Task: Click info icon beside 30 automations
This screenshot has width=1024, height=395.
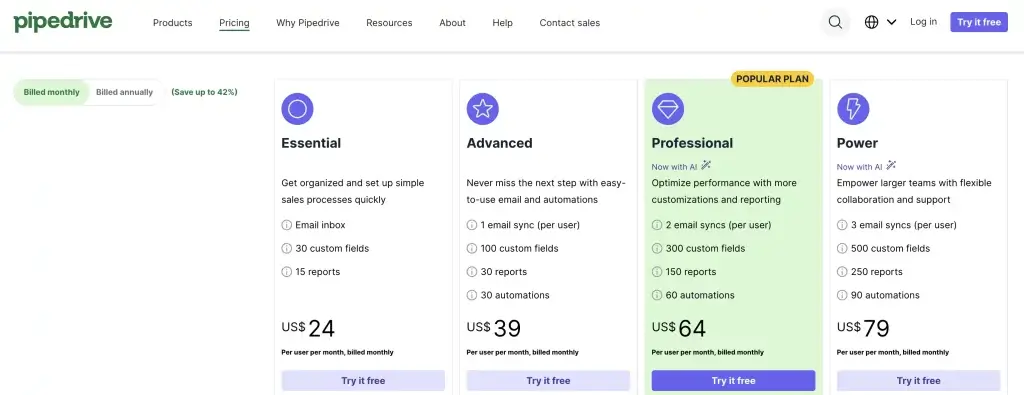Action: tap(472, 296)
